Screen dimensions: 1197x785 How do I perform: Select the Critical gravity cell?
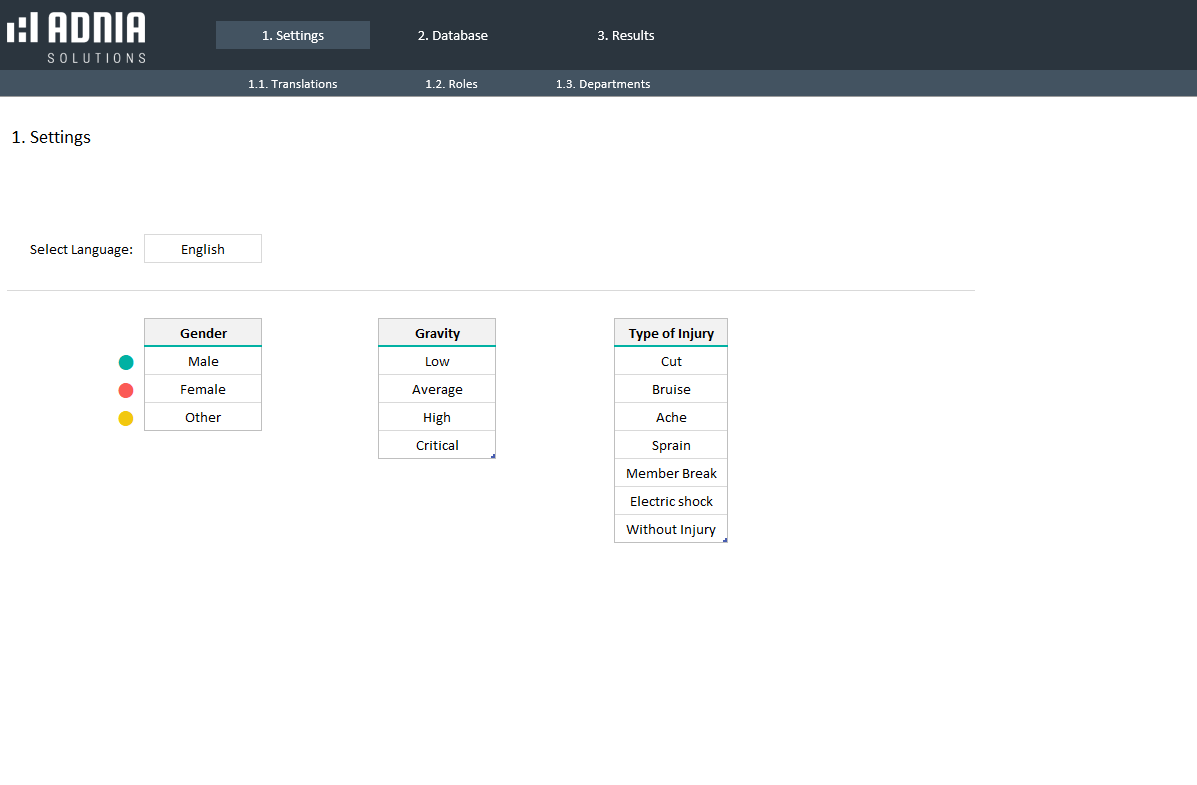437,445
